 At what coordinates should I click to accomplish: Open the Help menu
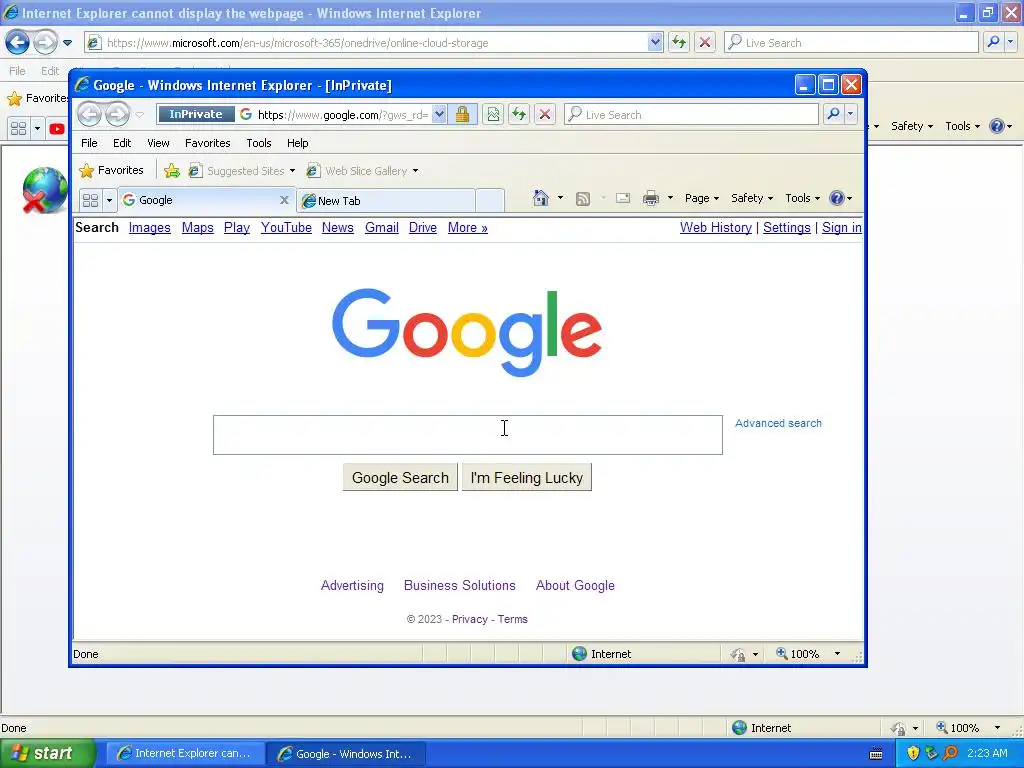coord(297,143)
